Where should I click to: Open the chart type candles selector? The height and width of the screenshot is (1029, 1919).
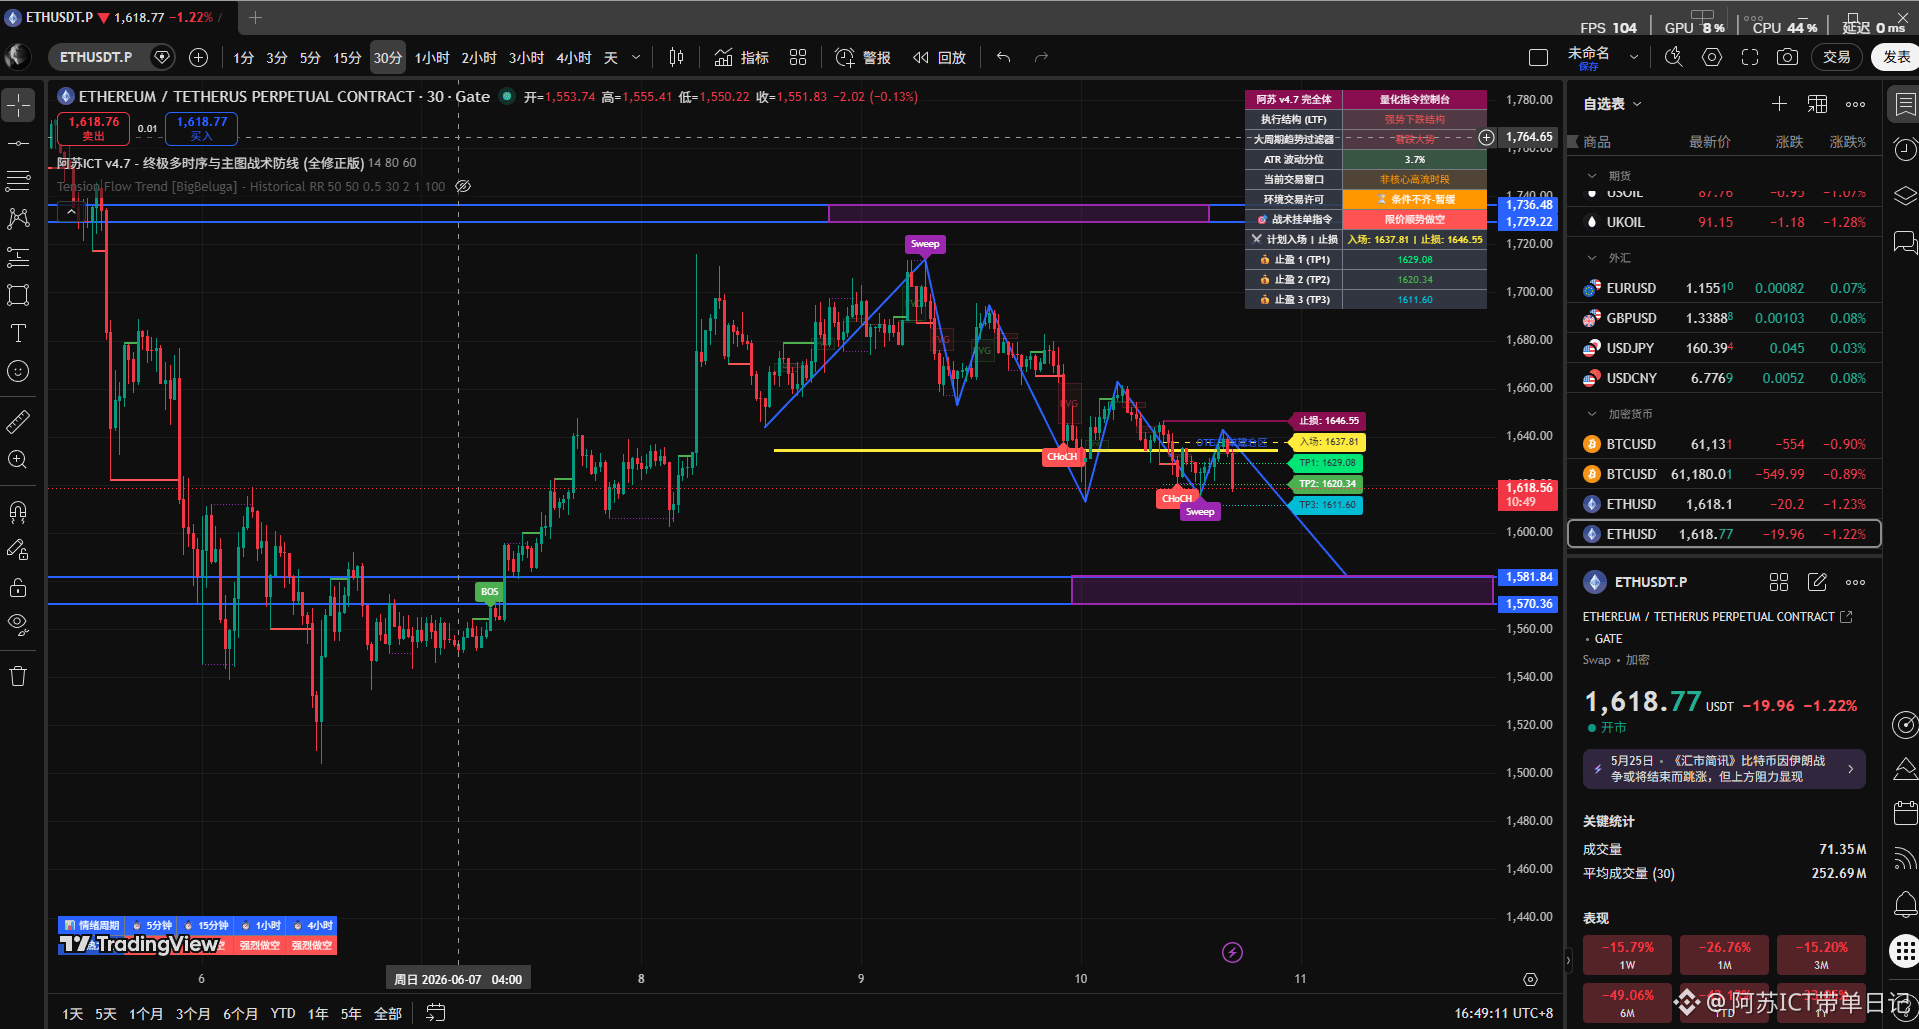[677, 58]
